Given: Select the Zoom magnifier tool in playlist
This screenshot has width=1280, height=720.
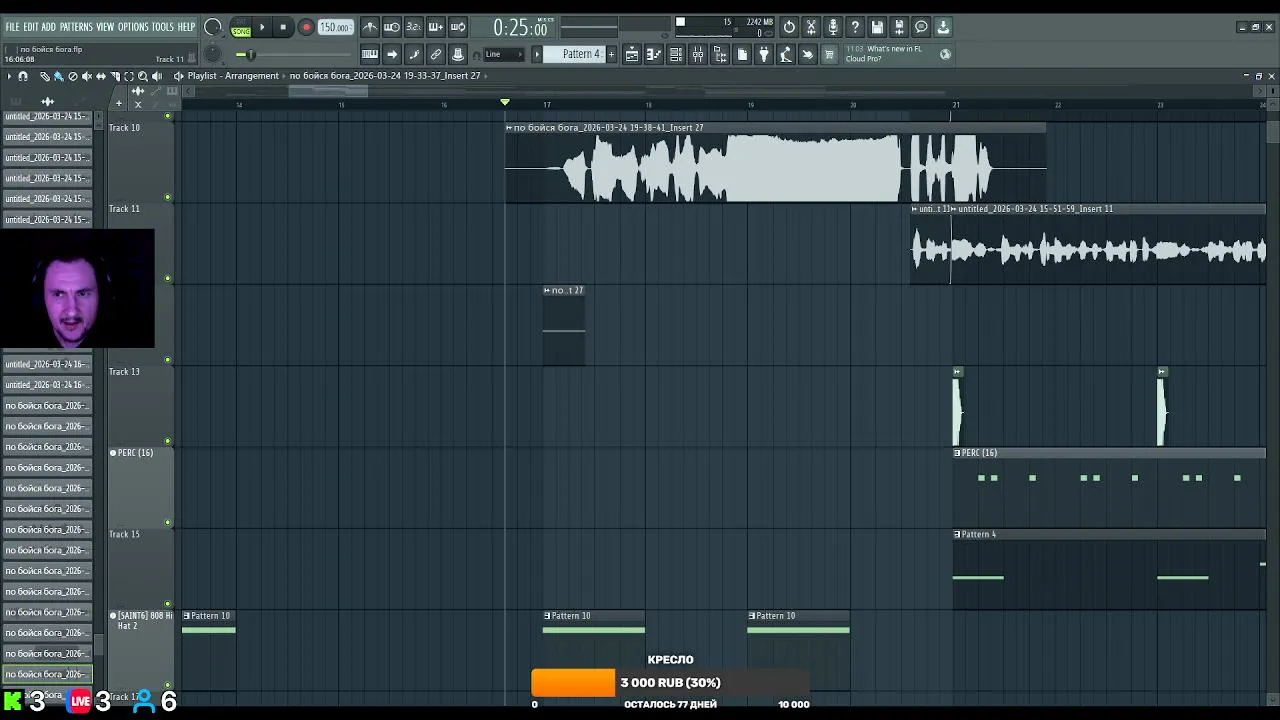Looking at the screenshot, I should 143,76.
